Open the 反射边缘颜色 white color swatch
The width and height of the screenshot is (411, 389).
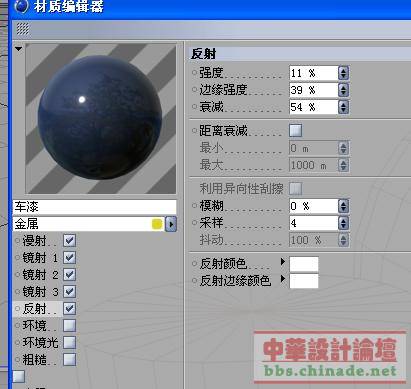[304, 281]
